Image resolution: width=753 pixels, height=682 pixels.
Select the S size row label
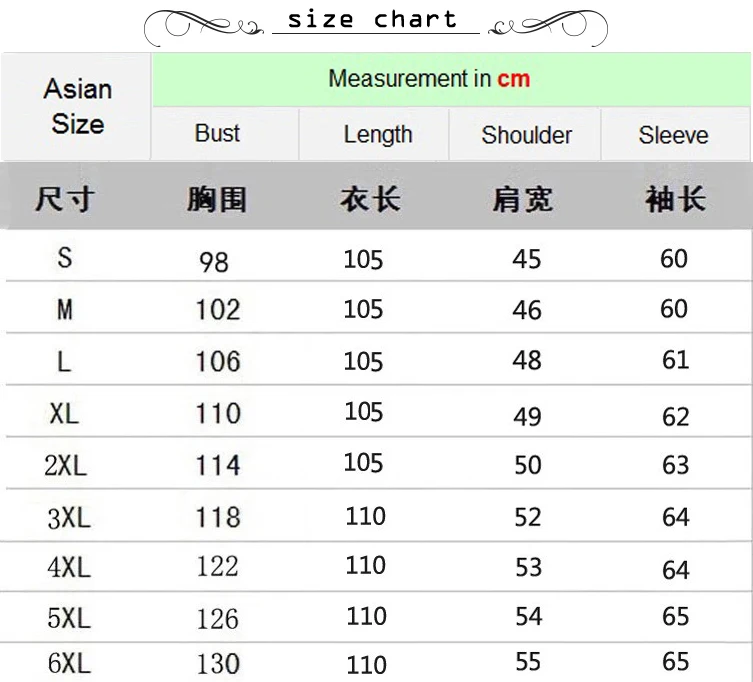click(65, 258)
